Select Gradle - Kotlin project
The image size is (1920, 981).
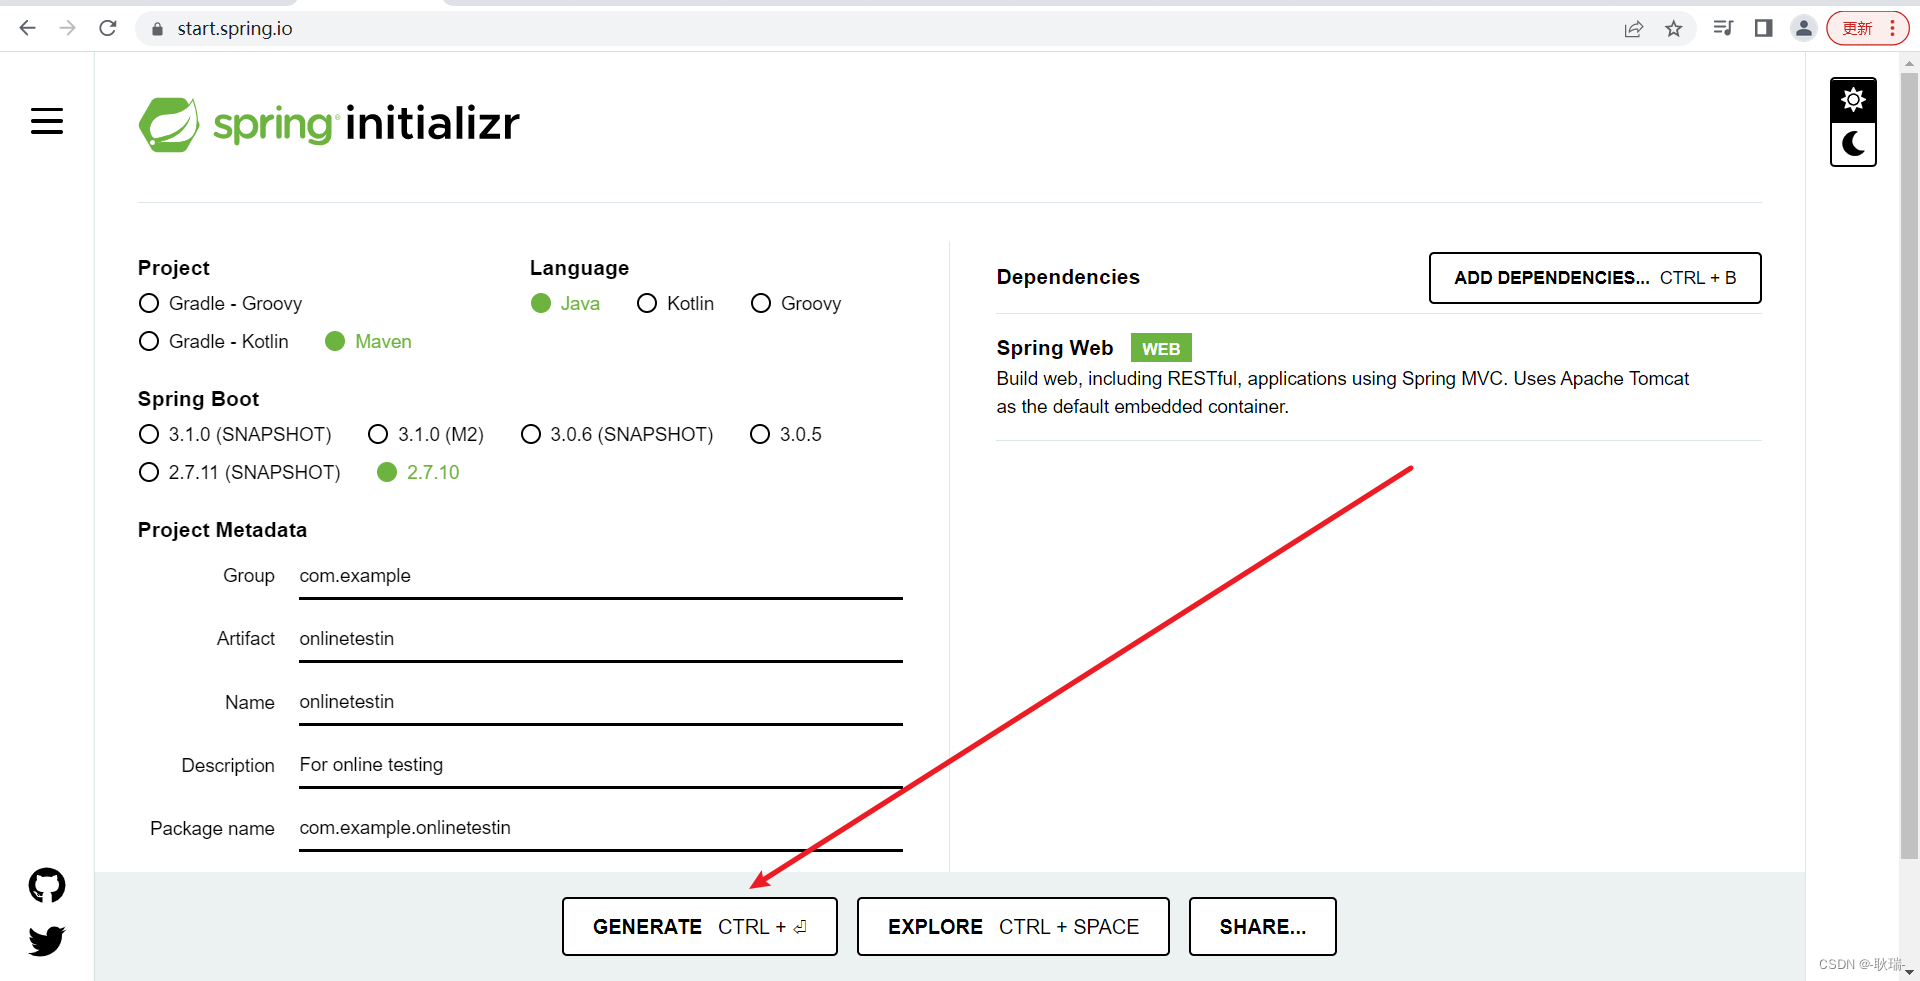click(x=213, y=341)
